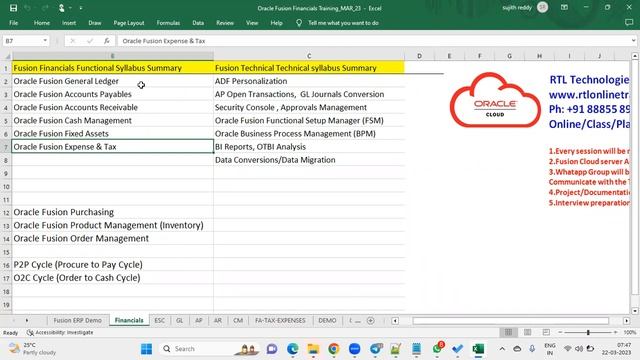
Task: Open the comments pane icon
Action: (x=629, y=23)
